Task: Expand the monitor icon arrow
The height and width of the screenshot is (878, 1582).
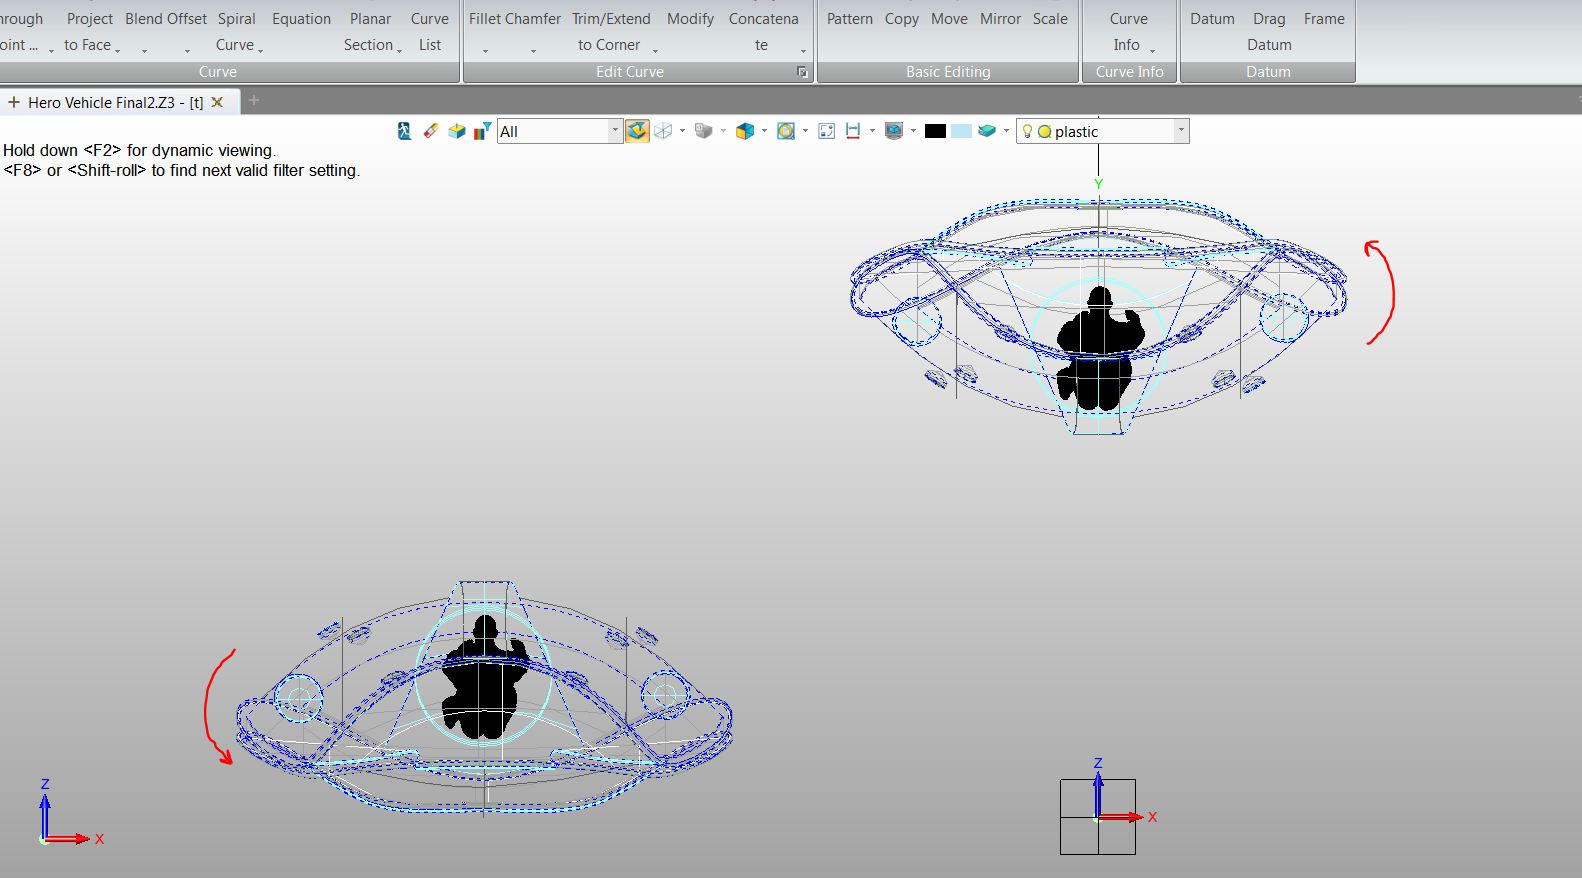Action: click(x=913, y=131)
